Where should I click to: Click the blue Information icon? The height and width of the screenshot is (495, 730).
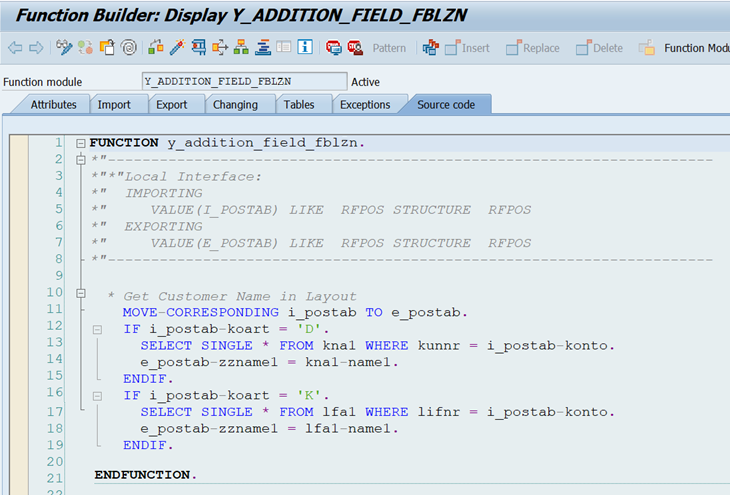tap(305, 48)
